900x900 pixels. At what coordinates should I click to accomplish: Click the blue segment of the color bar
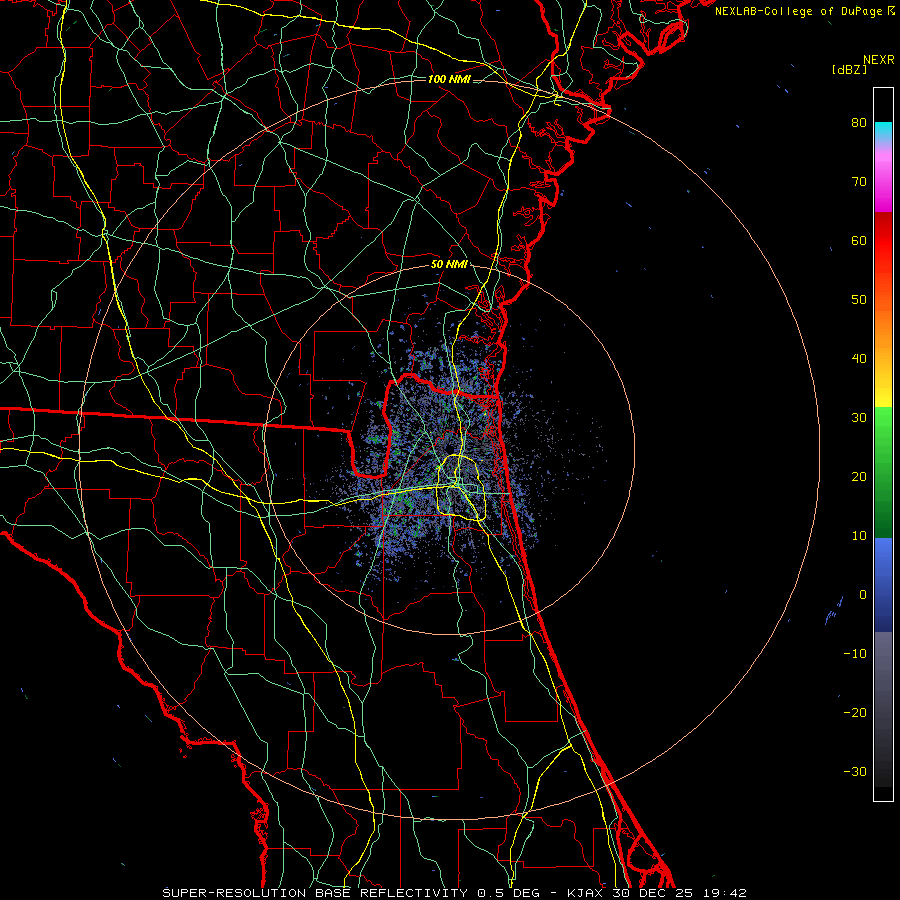pos(883,585)
